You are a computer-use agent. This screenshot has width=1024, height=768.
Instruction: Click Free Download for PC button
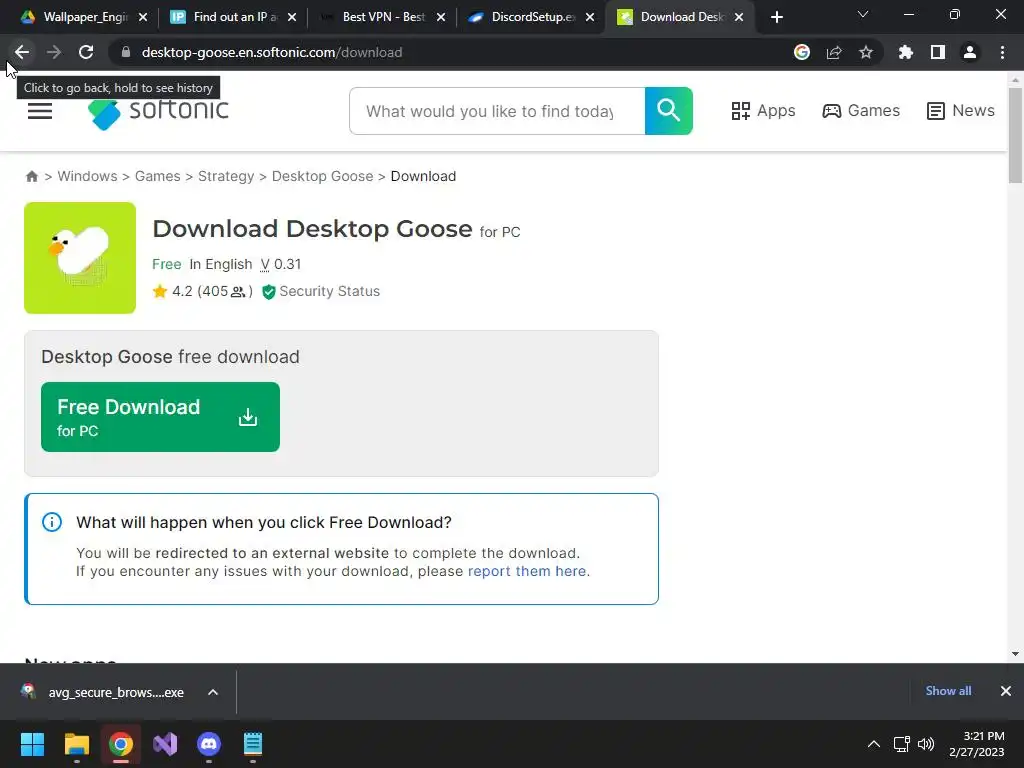tap(161, 417)
